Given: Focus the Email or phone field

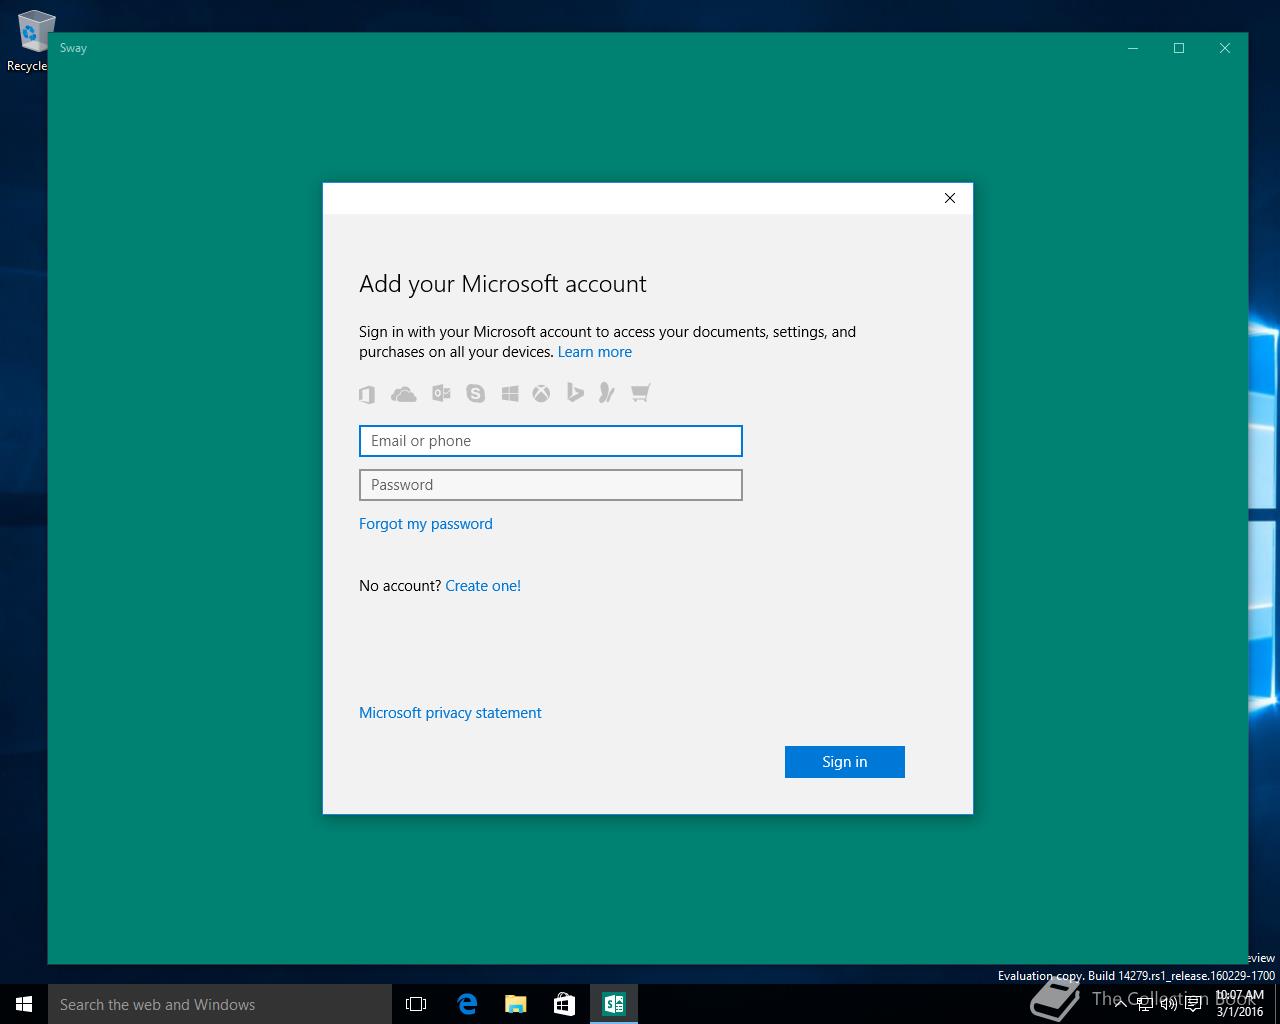Looking at the screenshot, I should (x=551, y=441).
